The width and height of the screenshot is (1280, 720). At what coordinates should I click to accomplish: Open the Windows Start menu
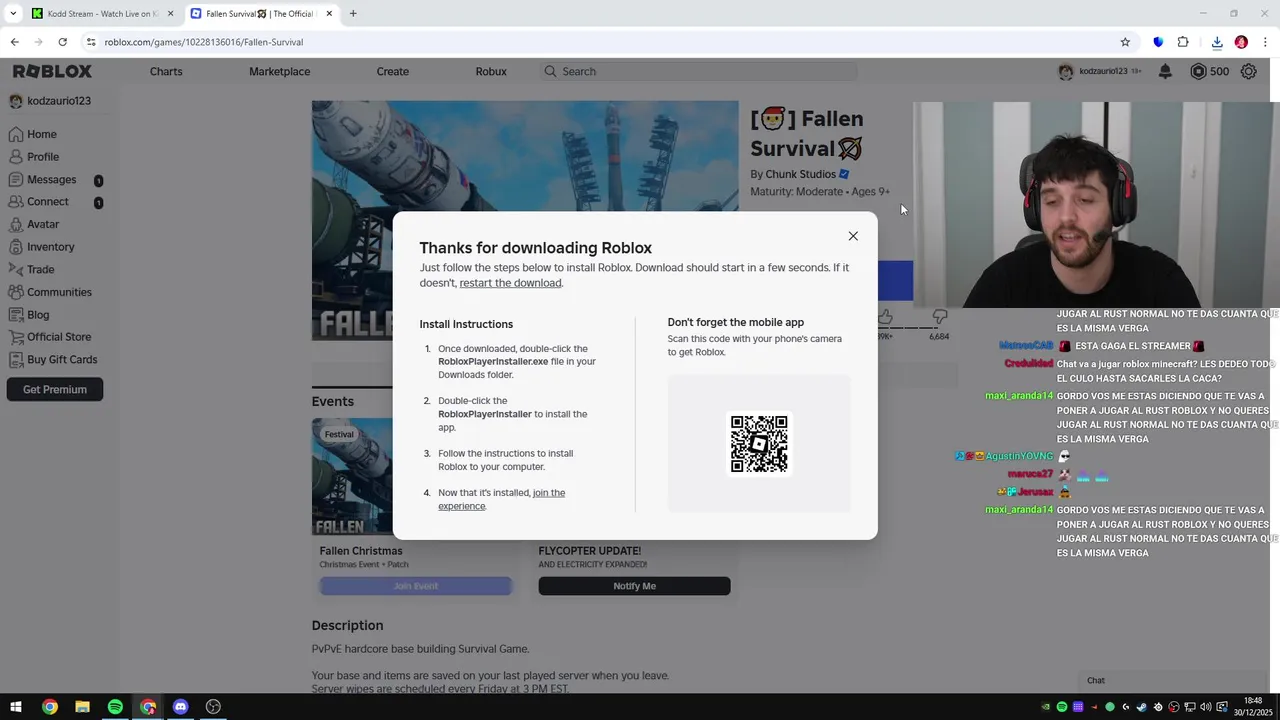16,707
